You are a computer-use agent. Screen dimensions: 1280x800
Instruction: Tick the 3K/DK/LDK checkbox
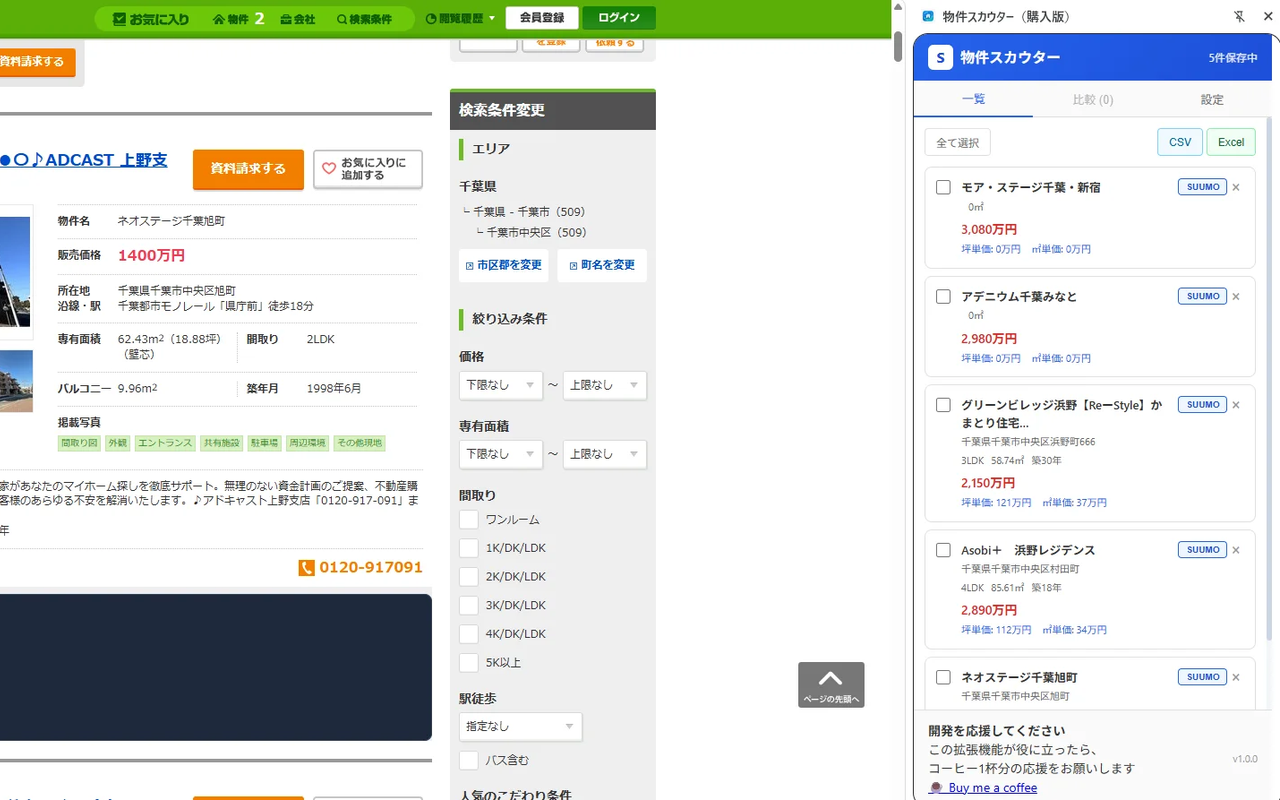469,605
